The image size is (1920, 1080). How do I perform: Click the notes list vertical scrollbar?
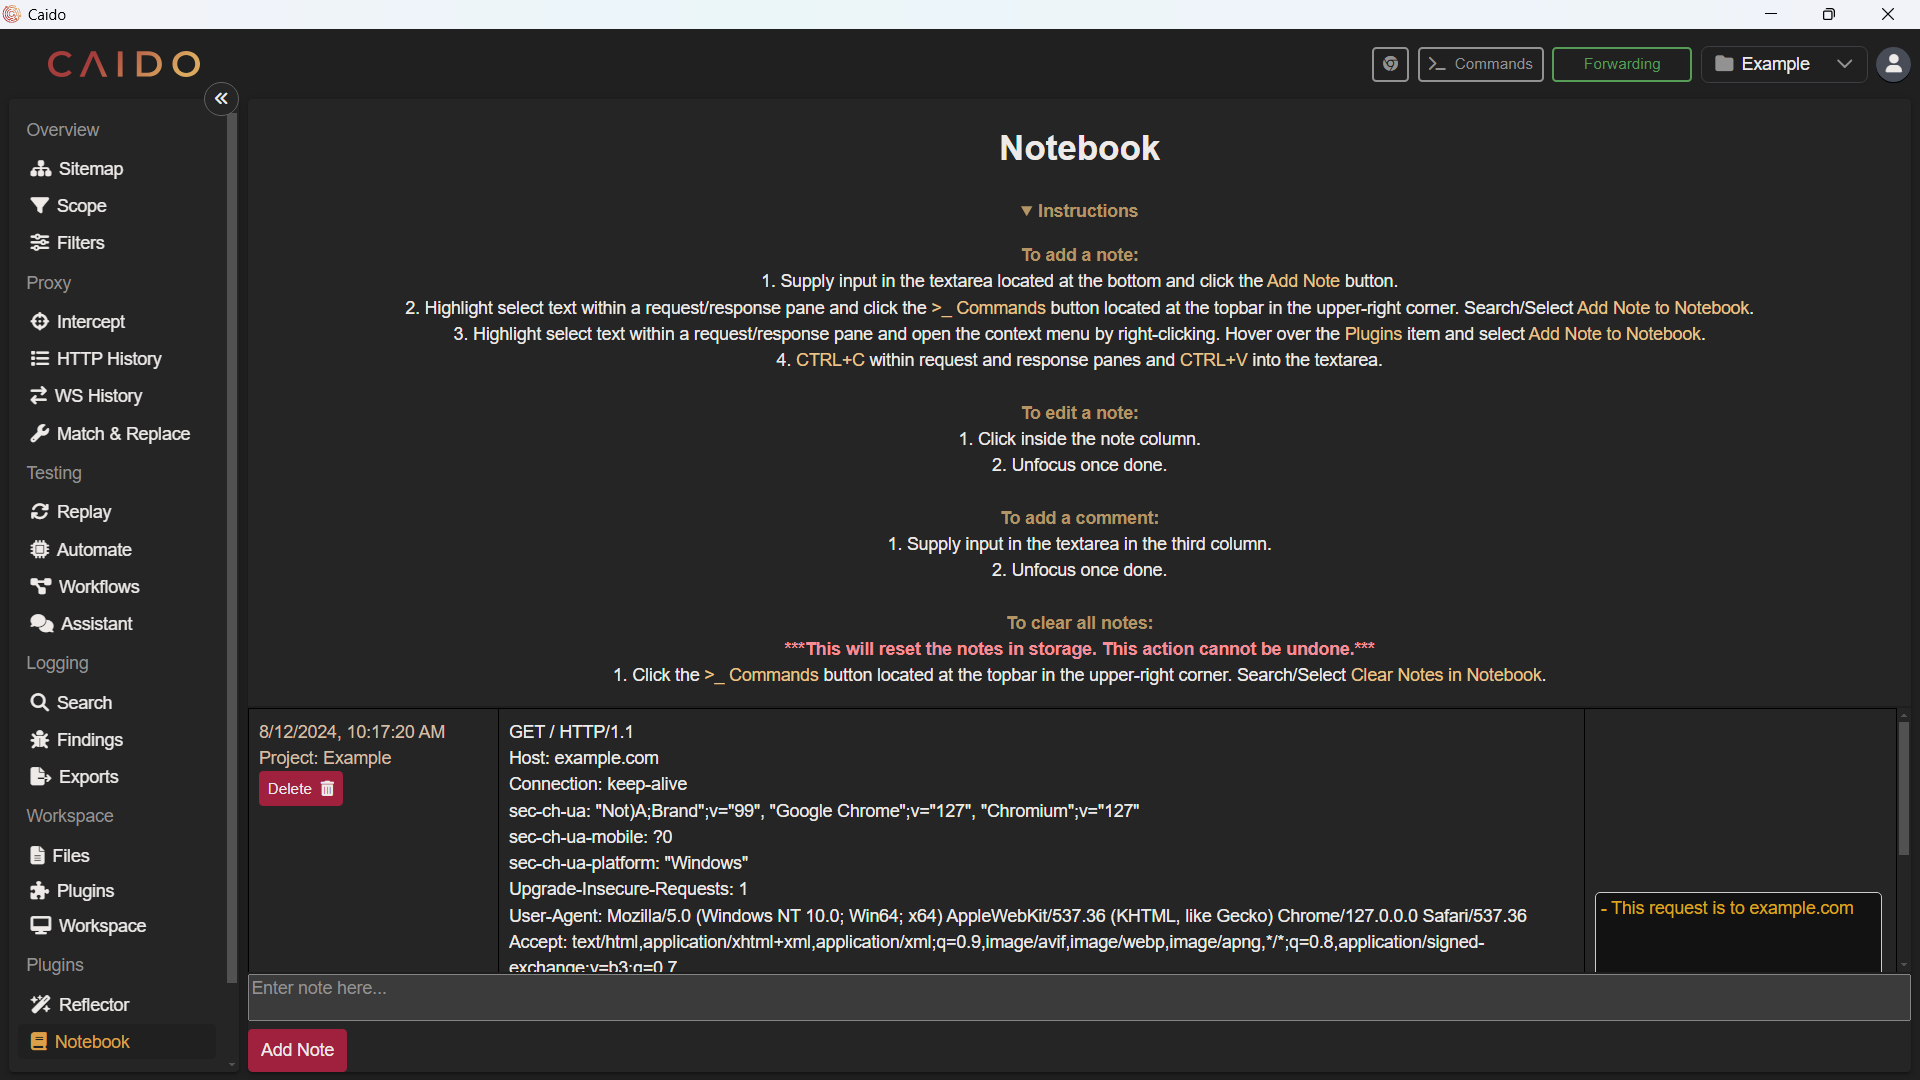(x=1904, y=790)
